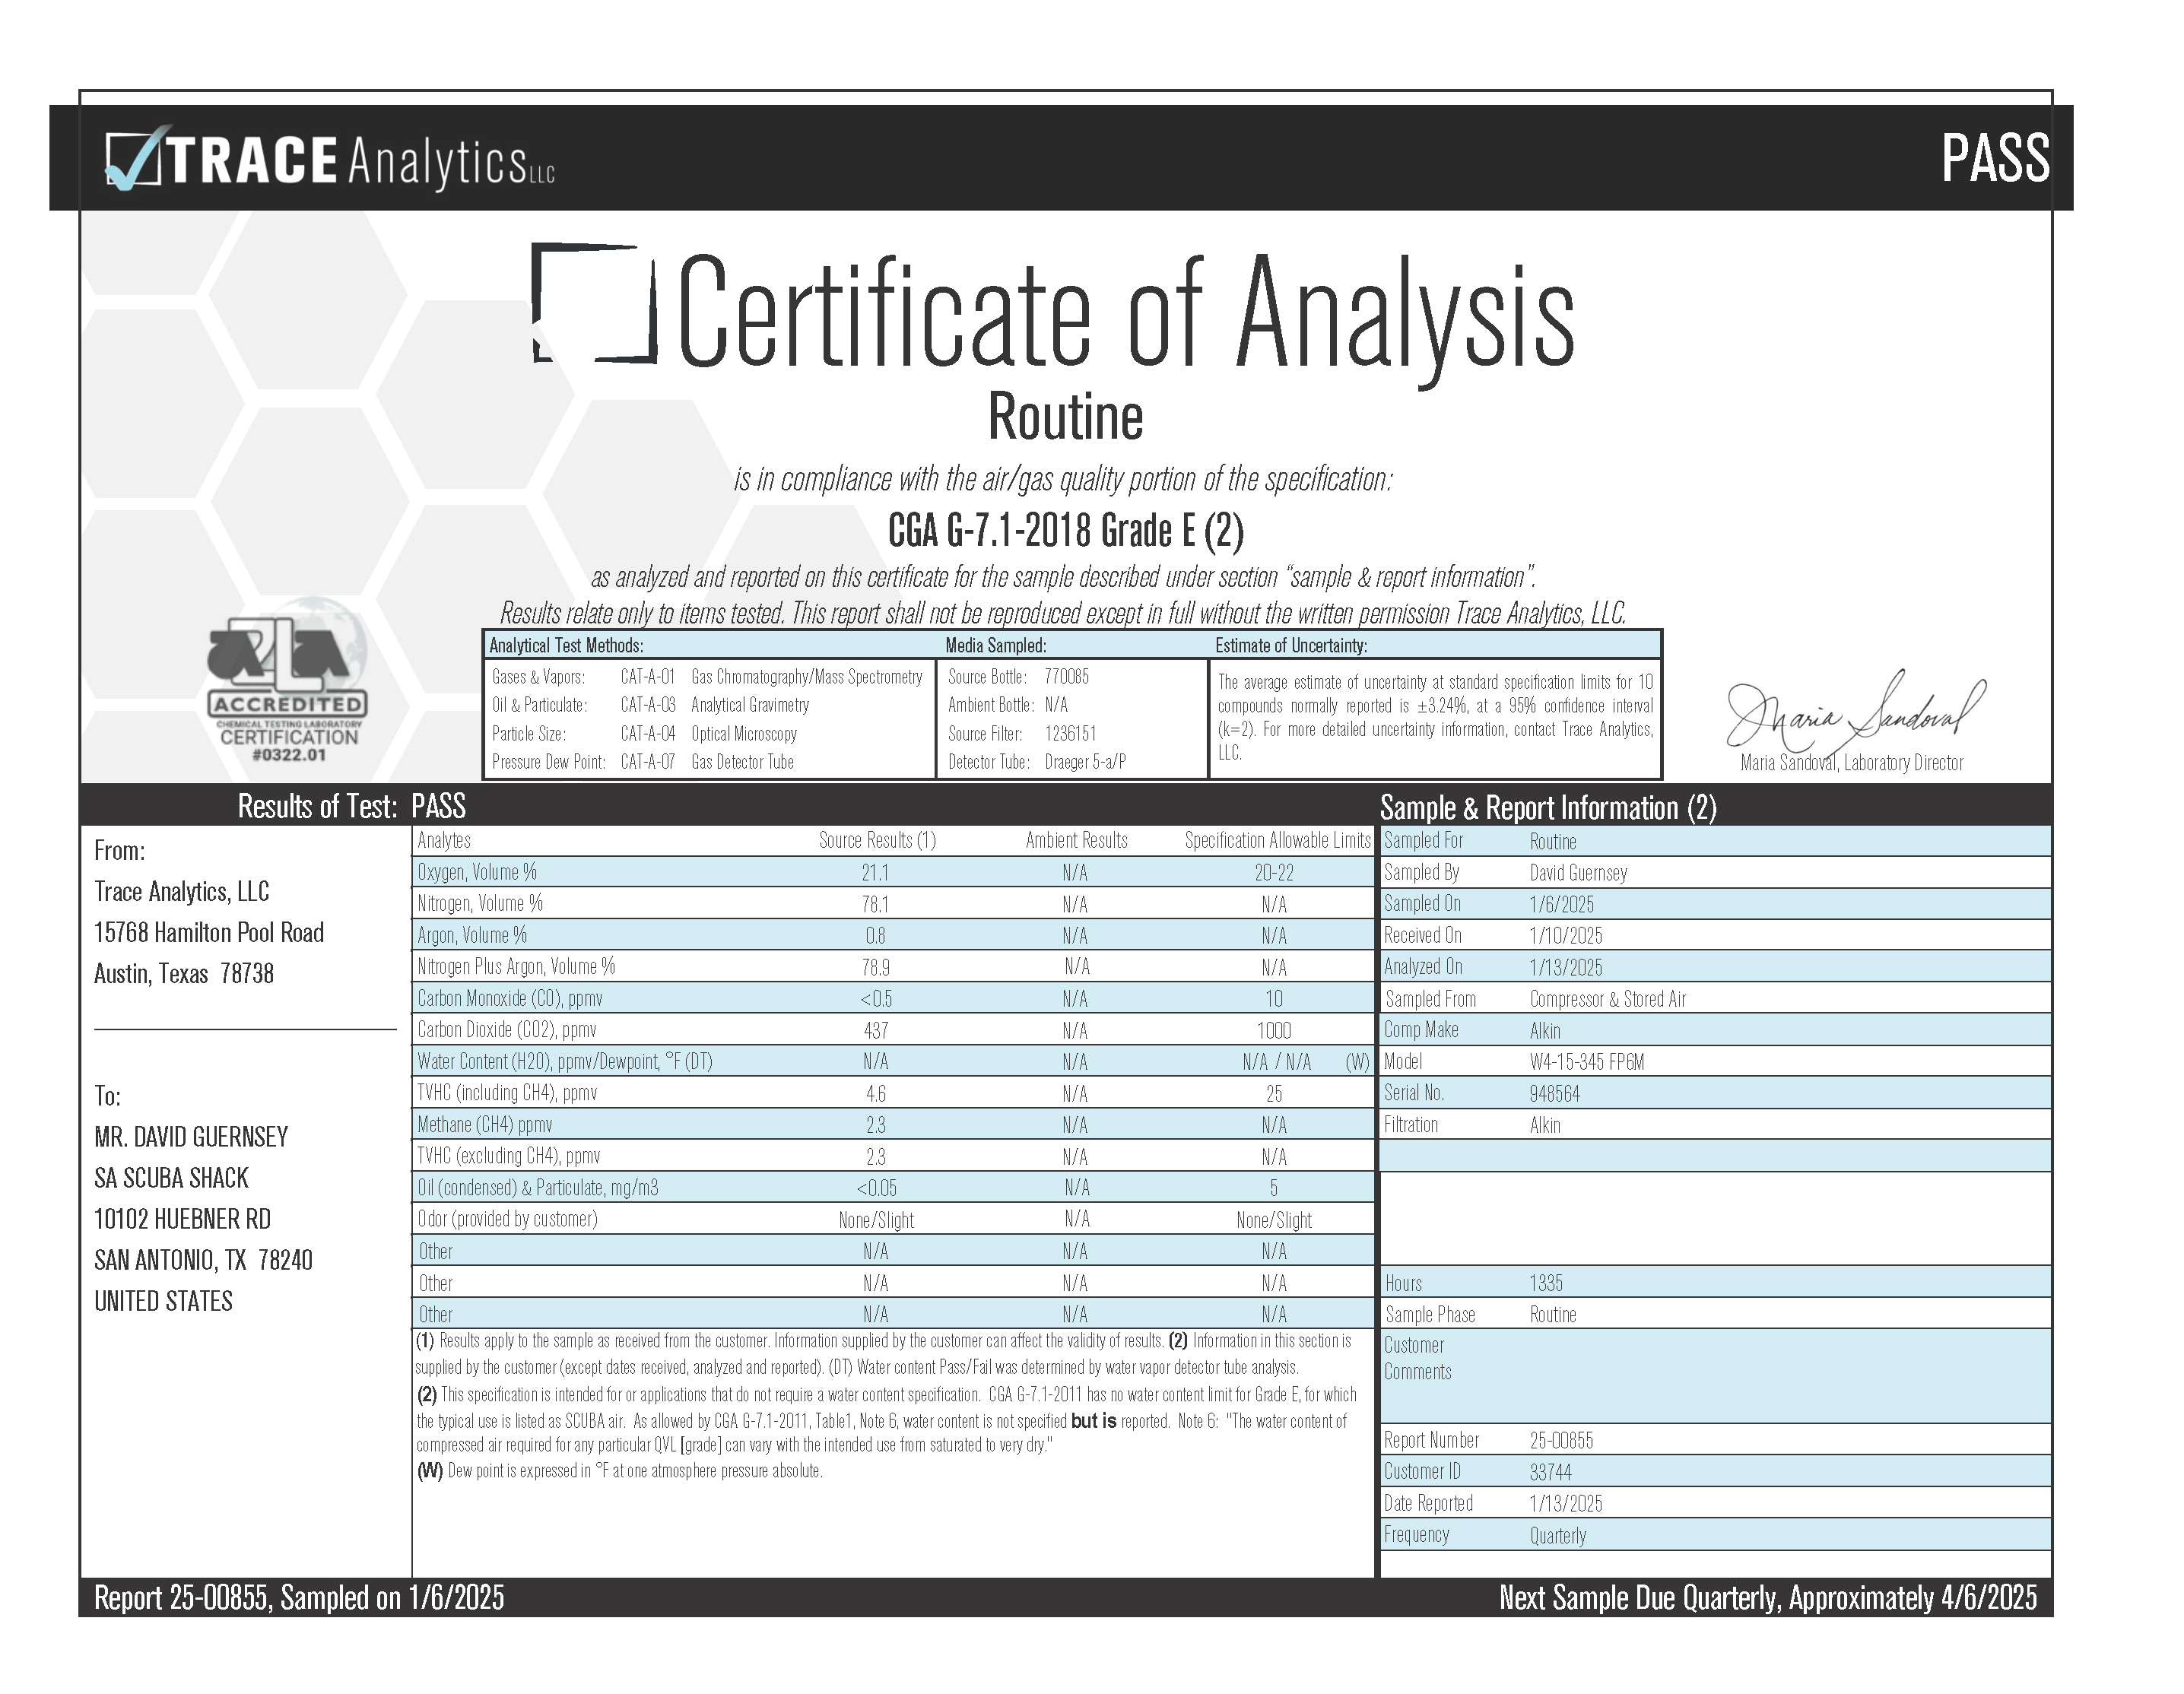Click the Analyzed On date 1/13/2025

pos(1565,968)
